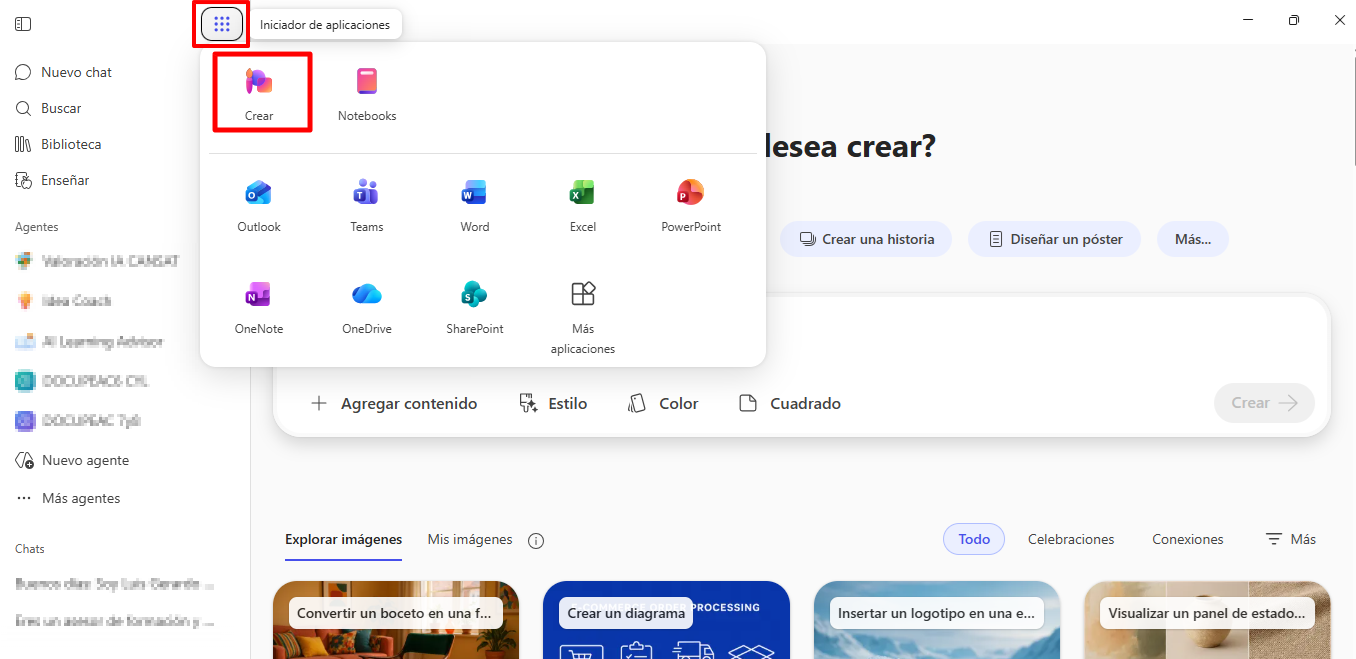Show Más agentes

[x=68, y=498]
